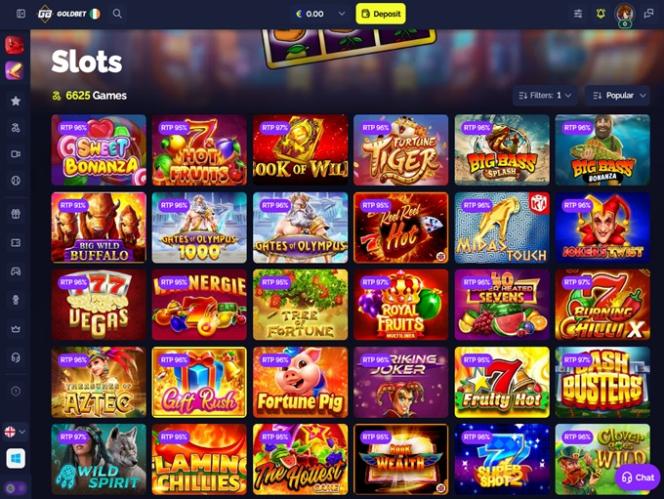Click the notification bell icon

[x=600, y=14]
